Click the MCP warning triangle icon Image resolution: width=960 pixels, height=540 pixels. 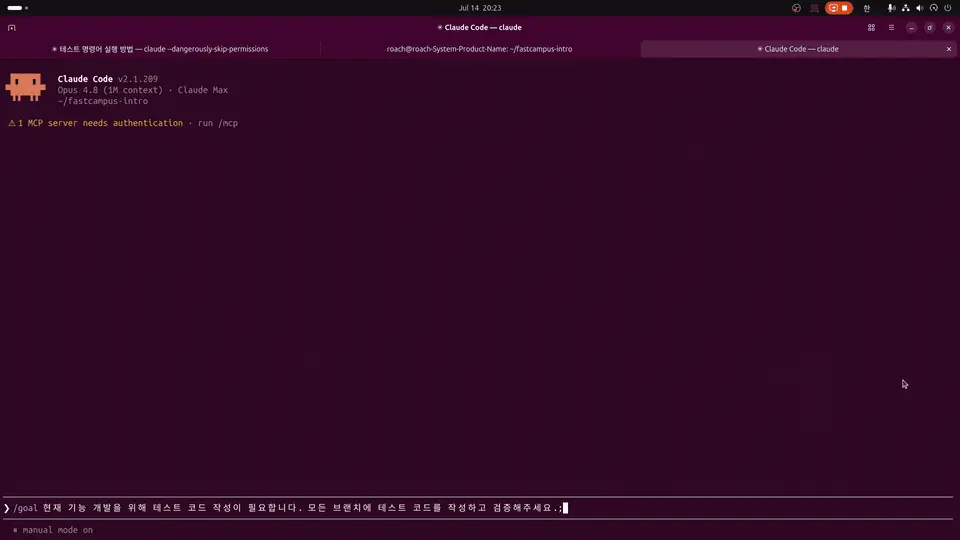pyautogui.click(x=12, y=123)
